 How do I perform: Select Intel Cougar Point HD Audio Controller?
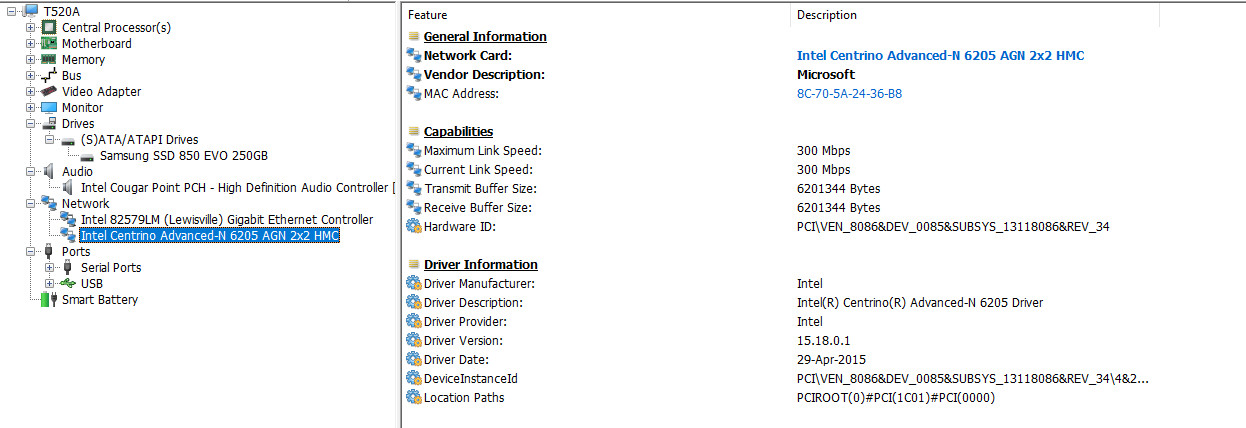point(238,187)
